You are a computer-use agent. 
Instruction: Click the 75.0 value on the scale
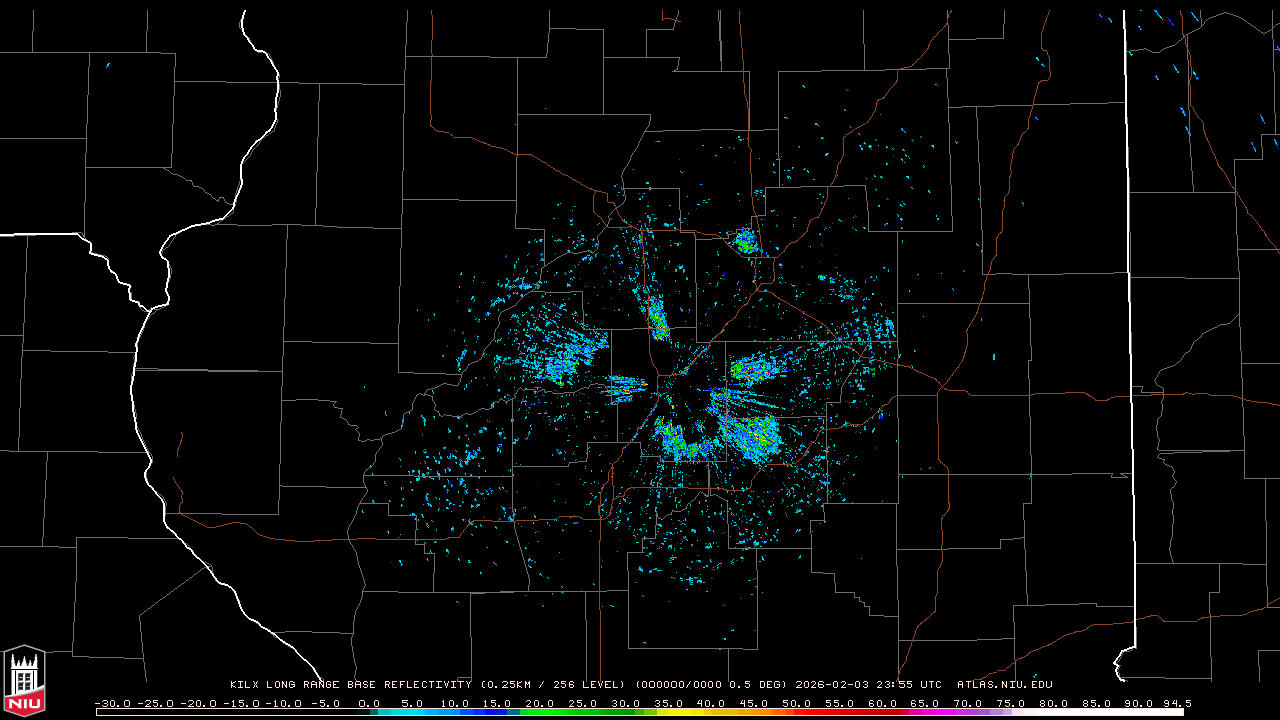[x=1011, y=703]
